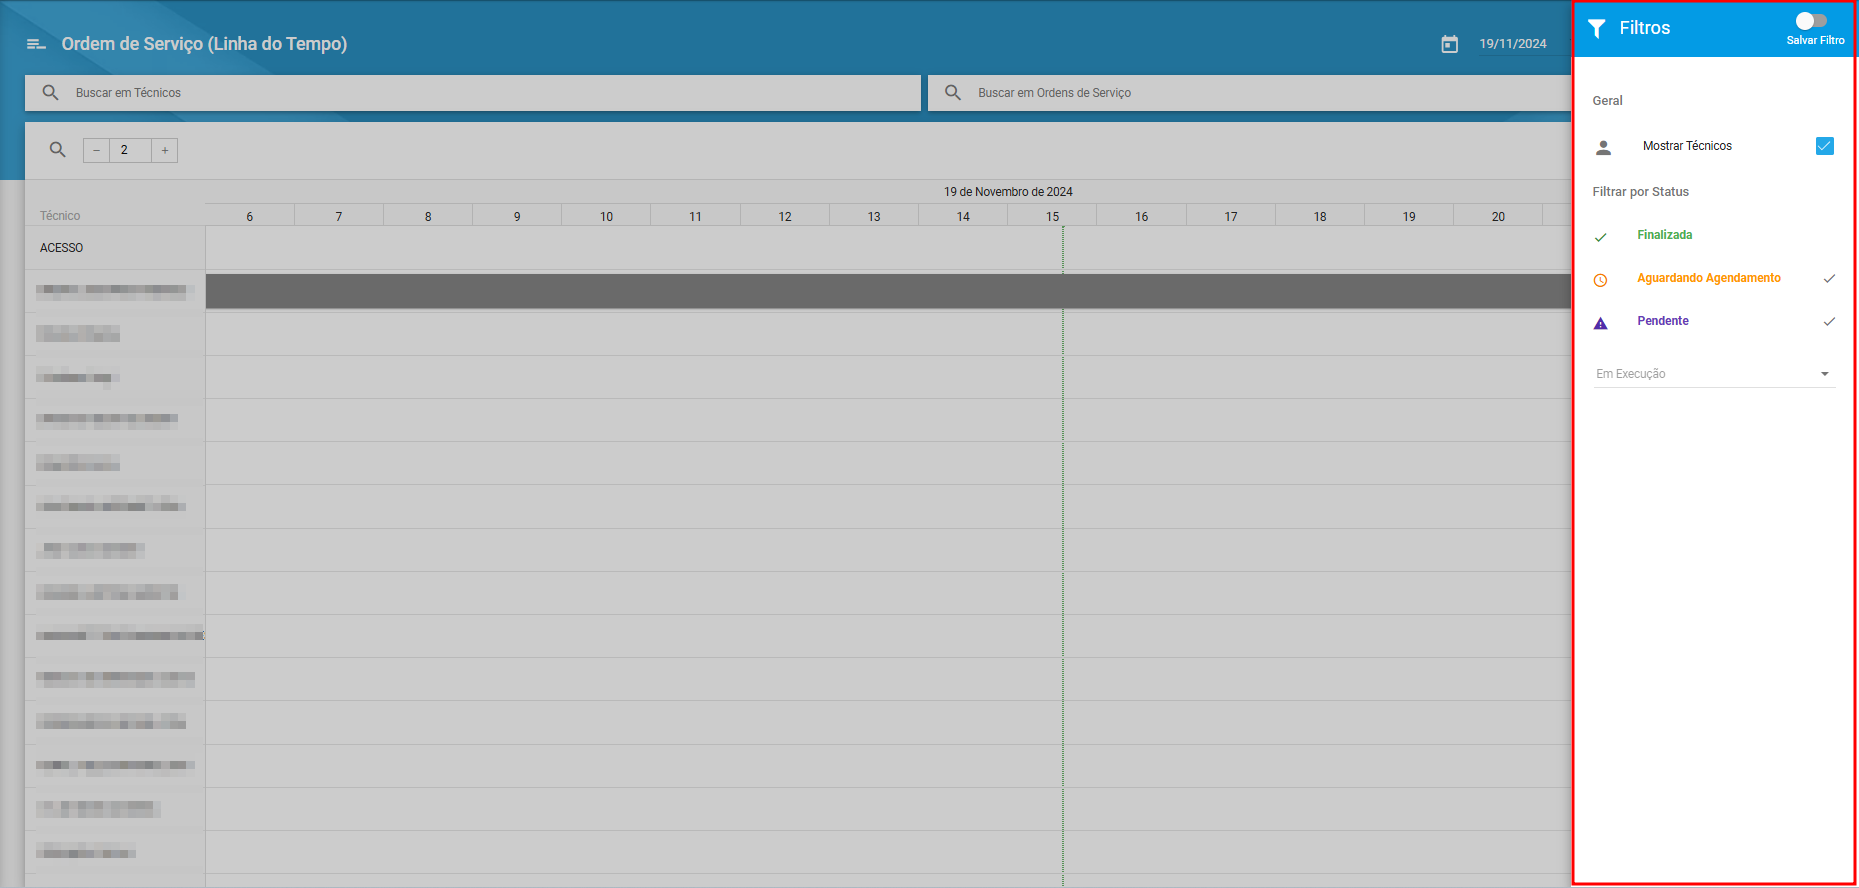Open the hamburger menu icon beside the title
This screenshot has height=888, width=1859.
pos(36,44)
